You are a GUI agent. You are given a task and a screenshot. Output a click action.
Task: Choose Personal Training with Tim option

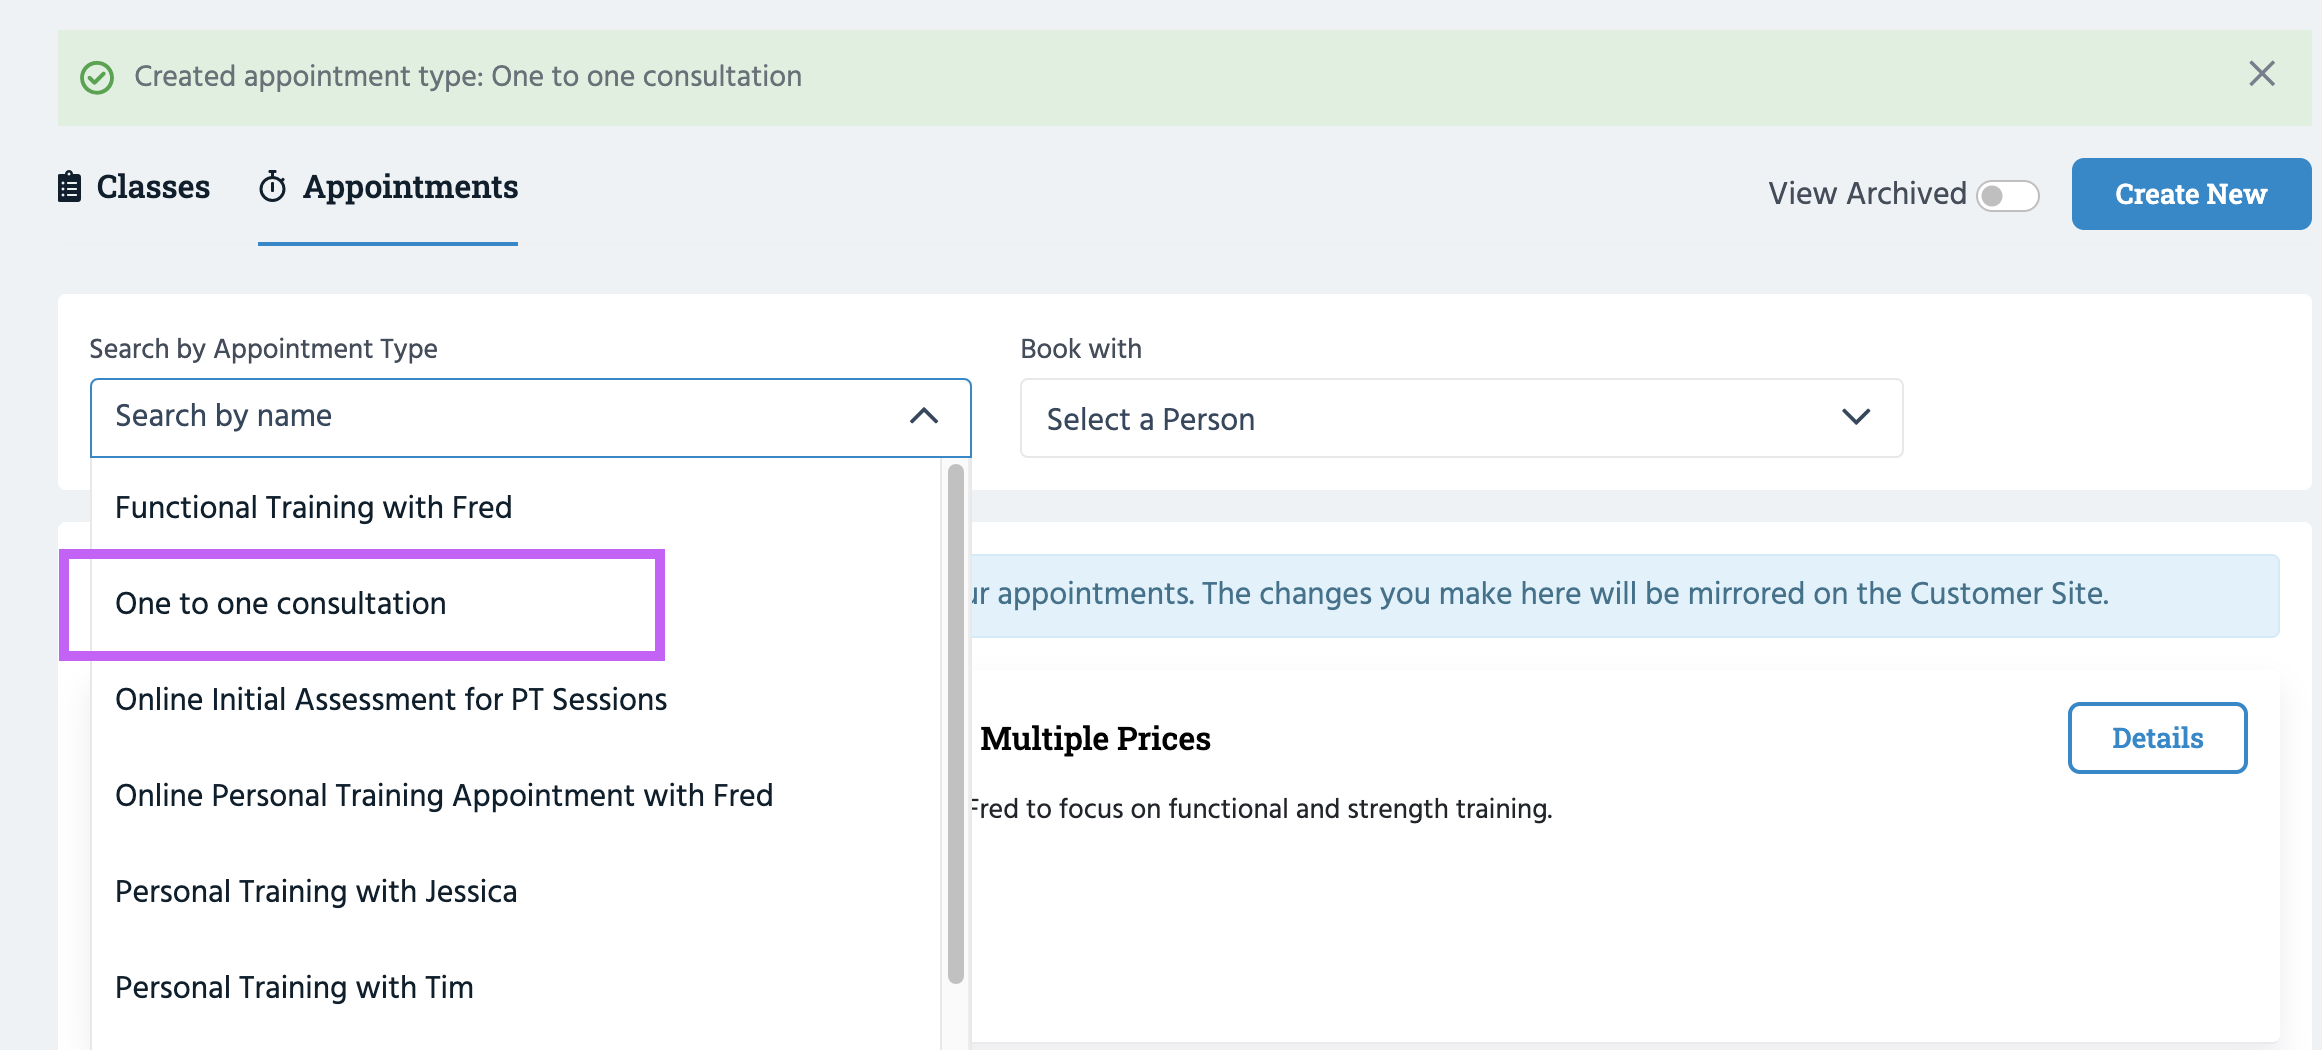(294, 988)
